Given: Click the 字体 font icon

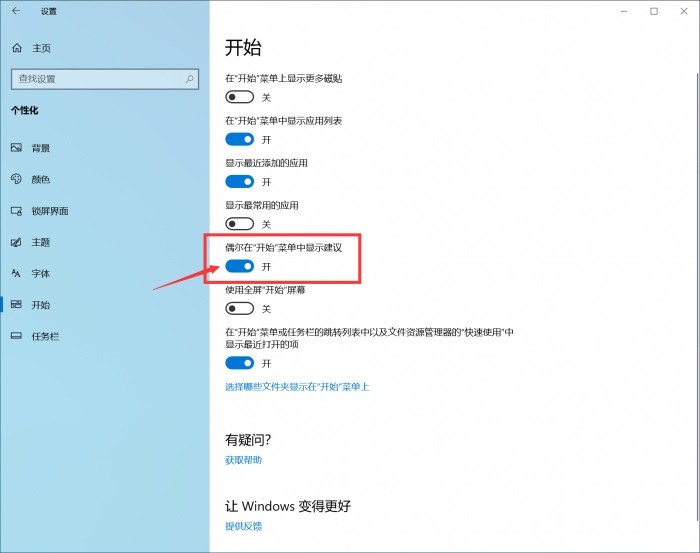Looking at the screenshot, I should pyautogui.click(x=16, y=273).
